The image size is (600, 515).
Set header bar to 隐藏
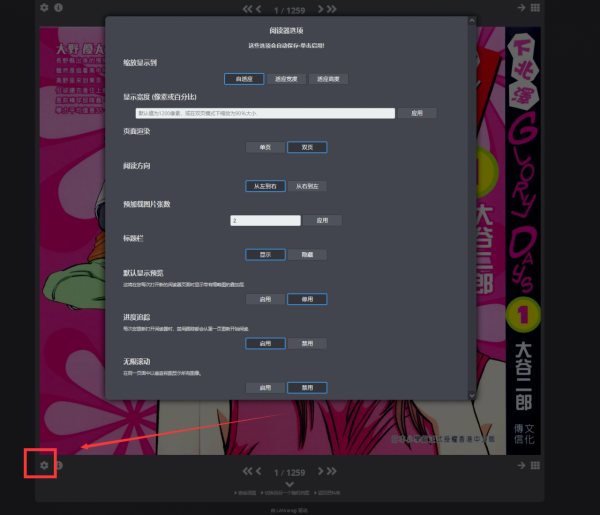307,255
